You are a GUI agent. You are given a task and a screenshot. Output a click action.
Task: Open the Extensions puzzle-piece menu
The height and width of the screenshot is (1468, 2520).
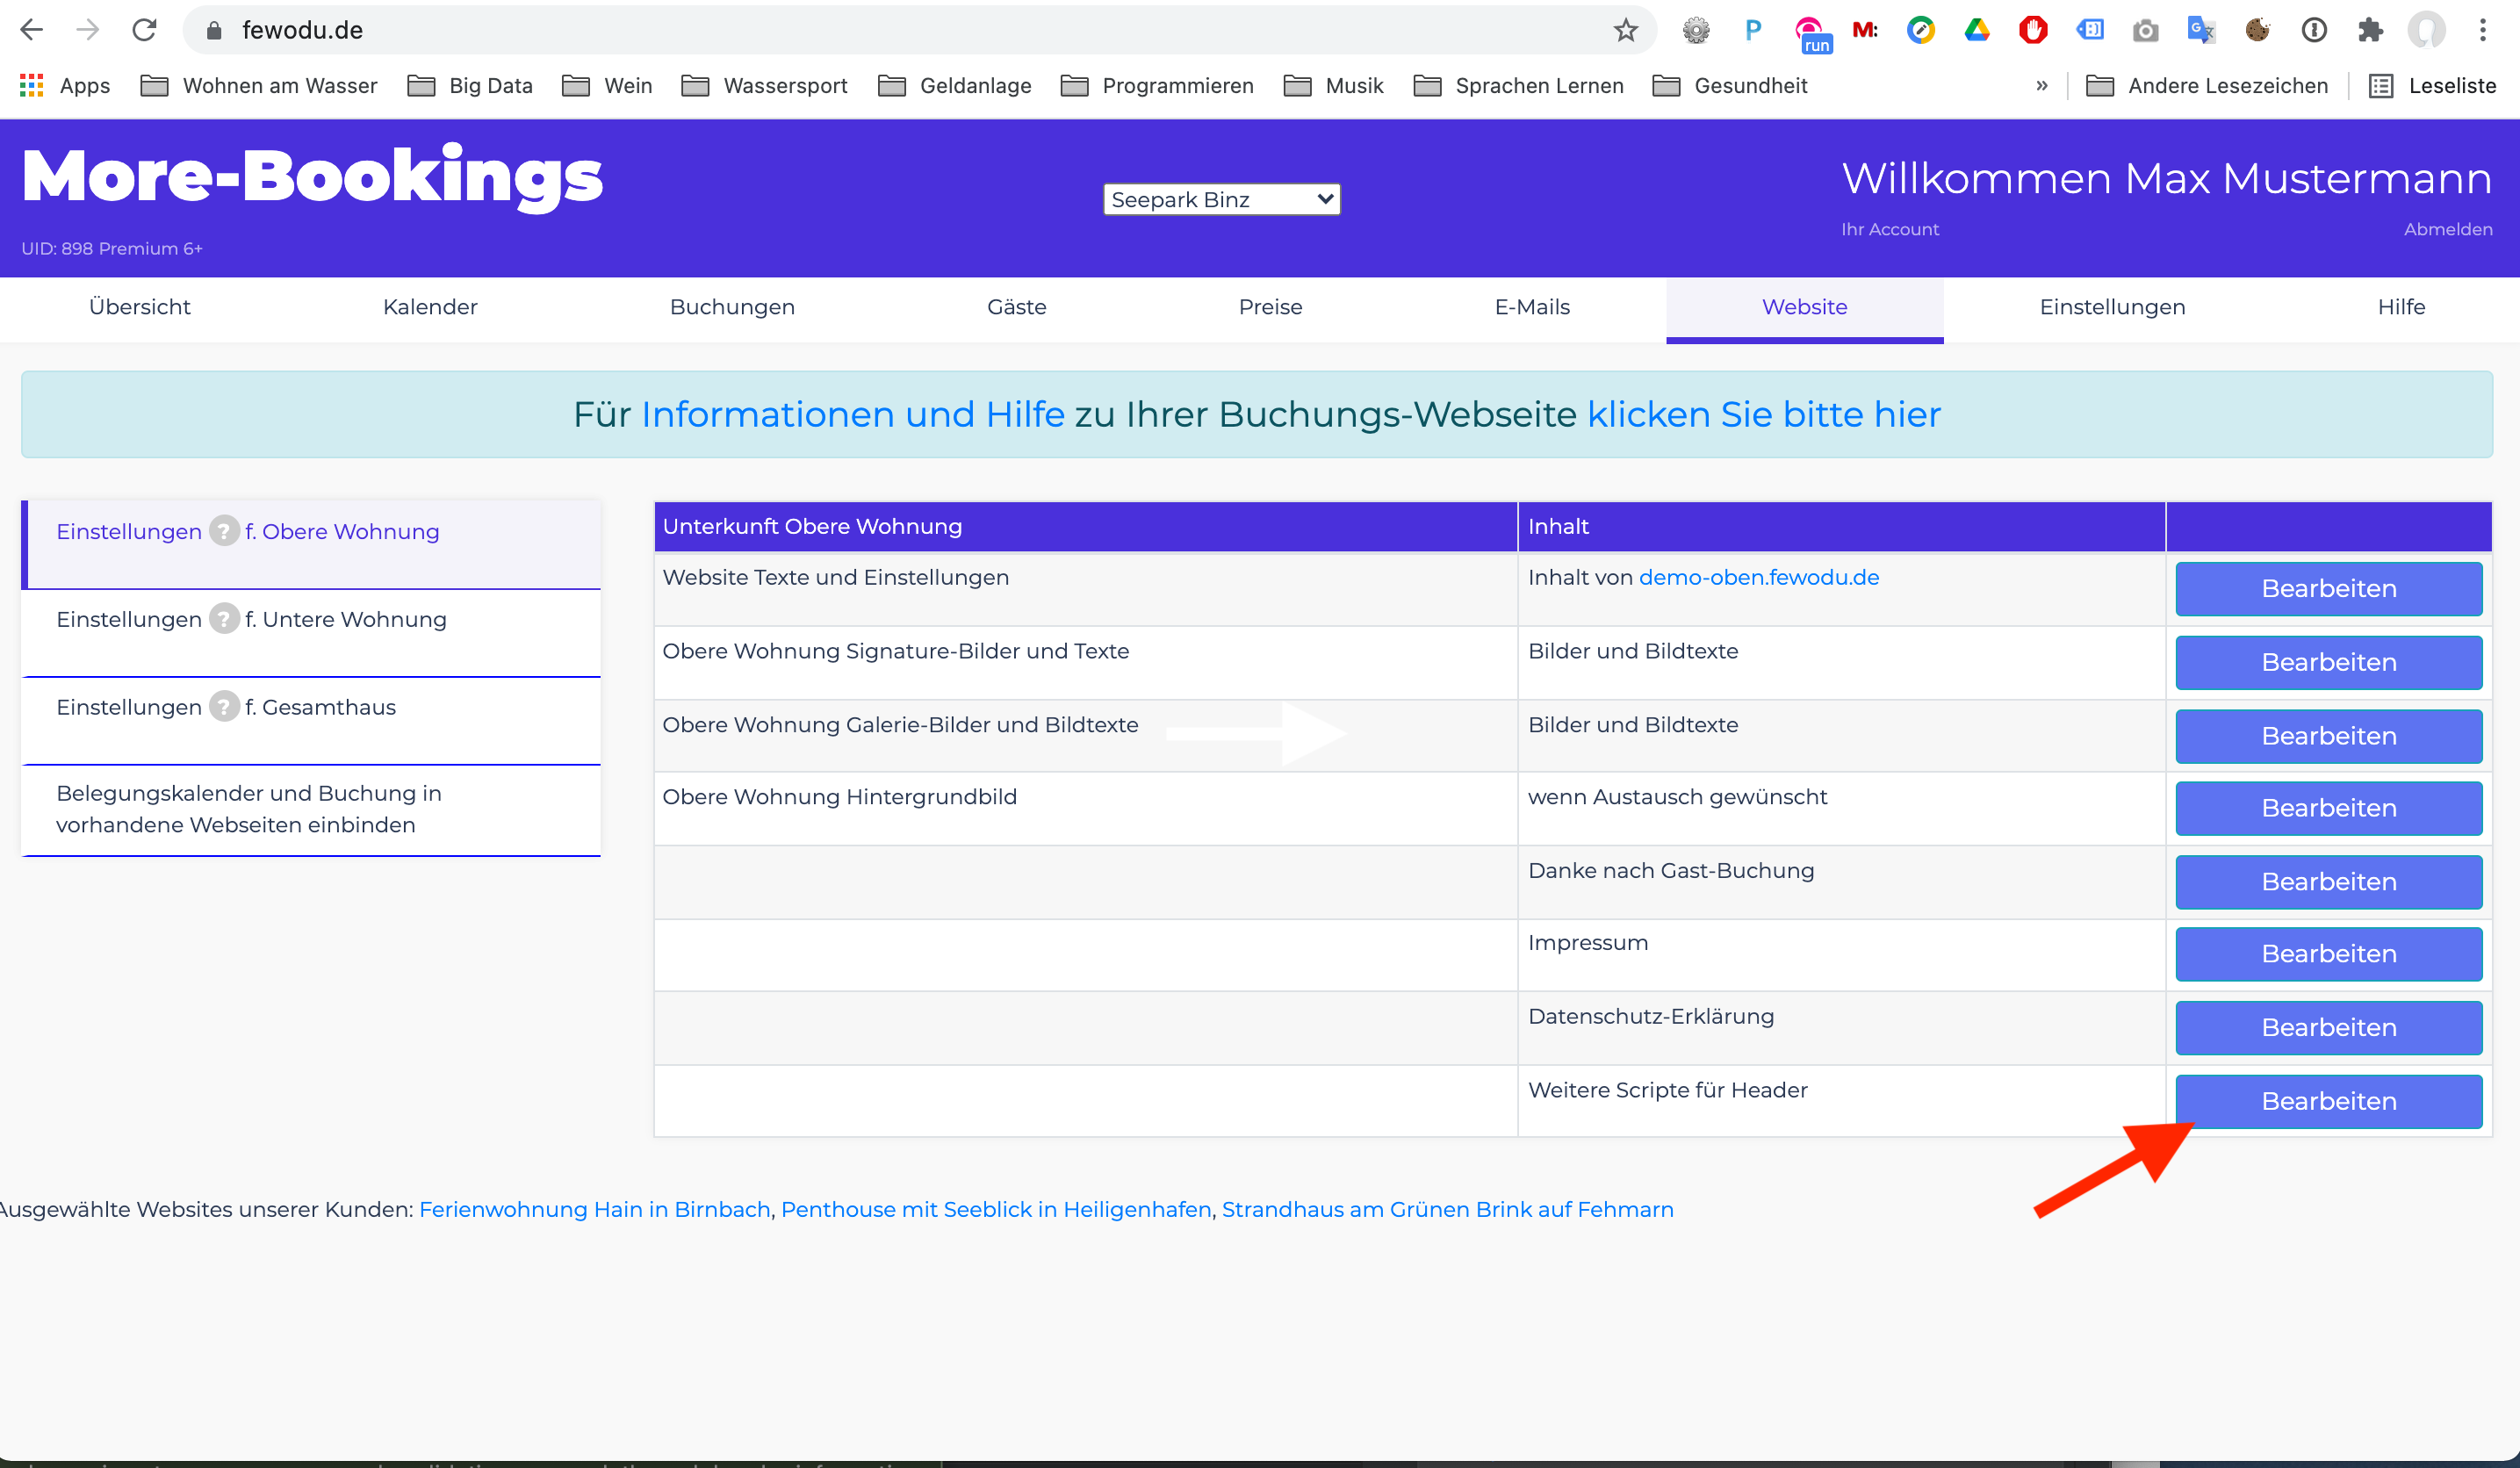[2370, 31]
